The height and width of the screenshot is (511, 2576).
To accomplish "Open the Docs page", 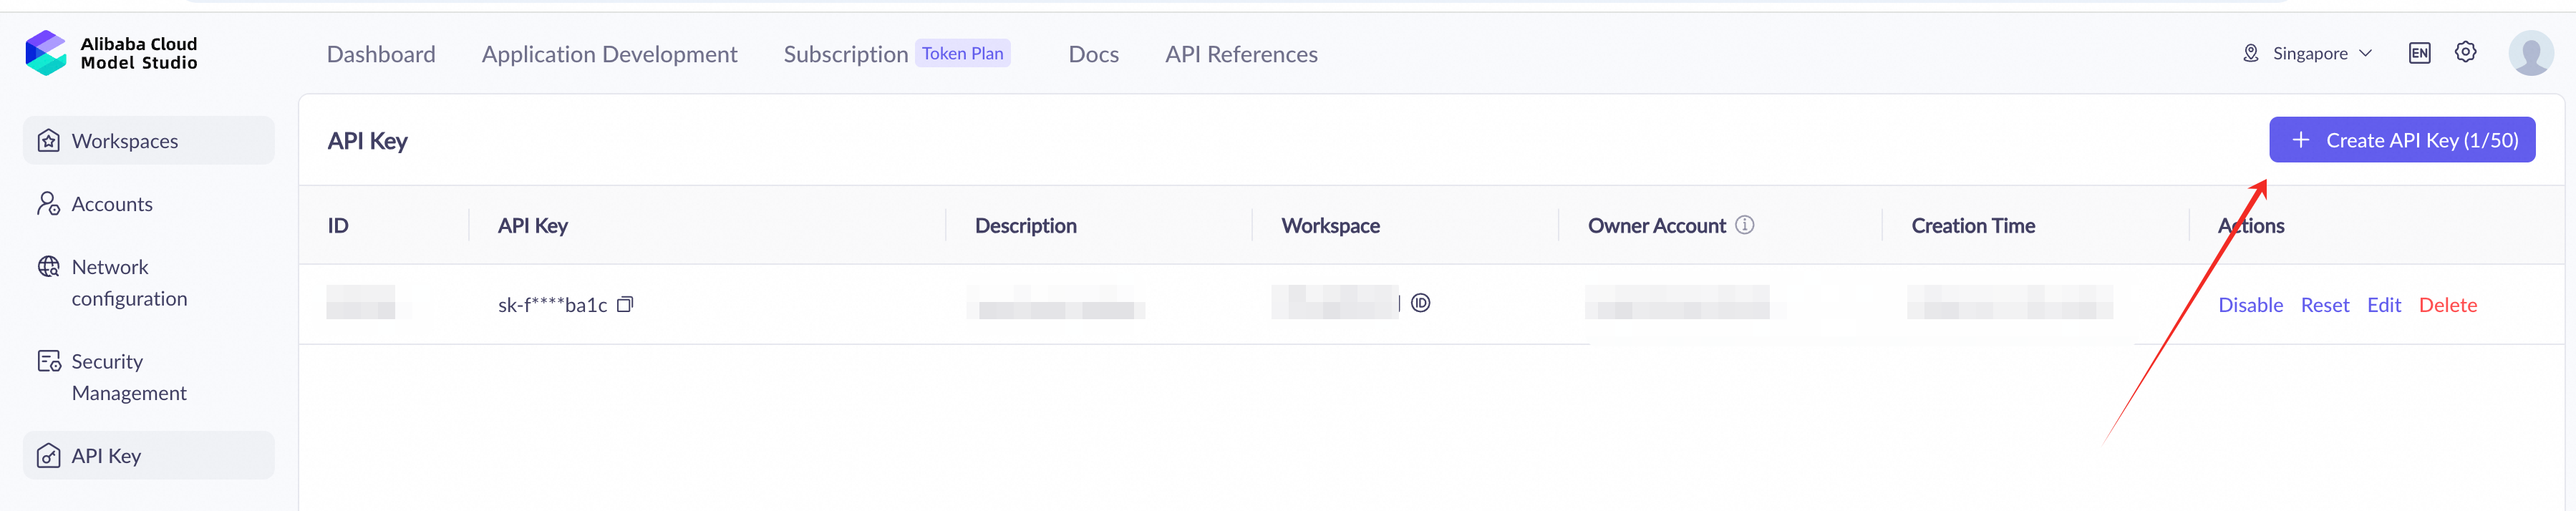I will point(1093,54).
